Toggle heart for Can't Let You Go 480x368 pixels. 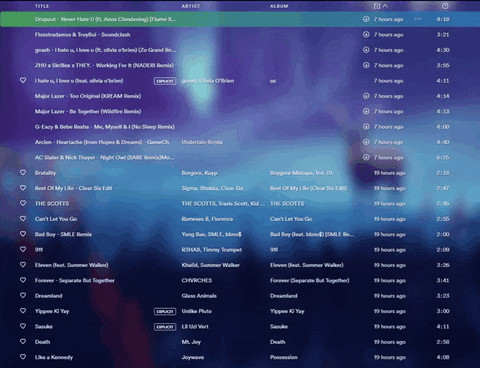coord(23,219)
